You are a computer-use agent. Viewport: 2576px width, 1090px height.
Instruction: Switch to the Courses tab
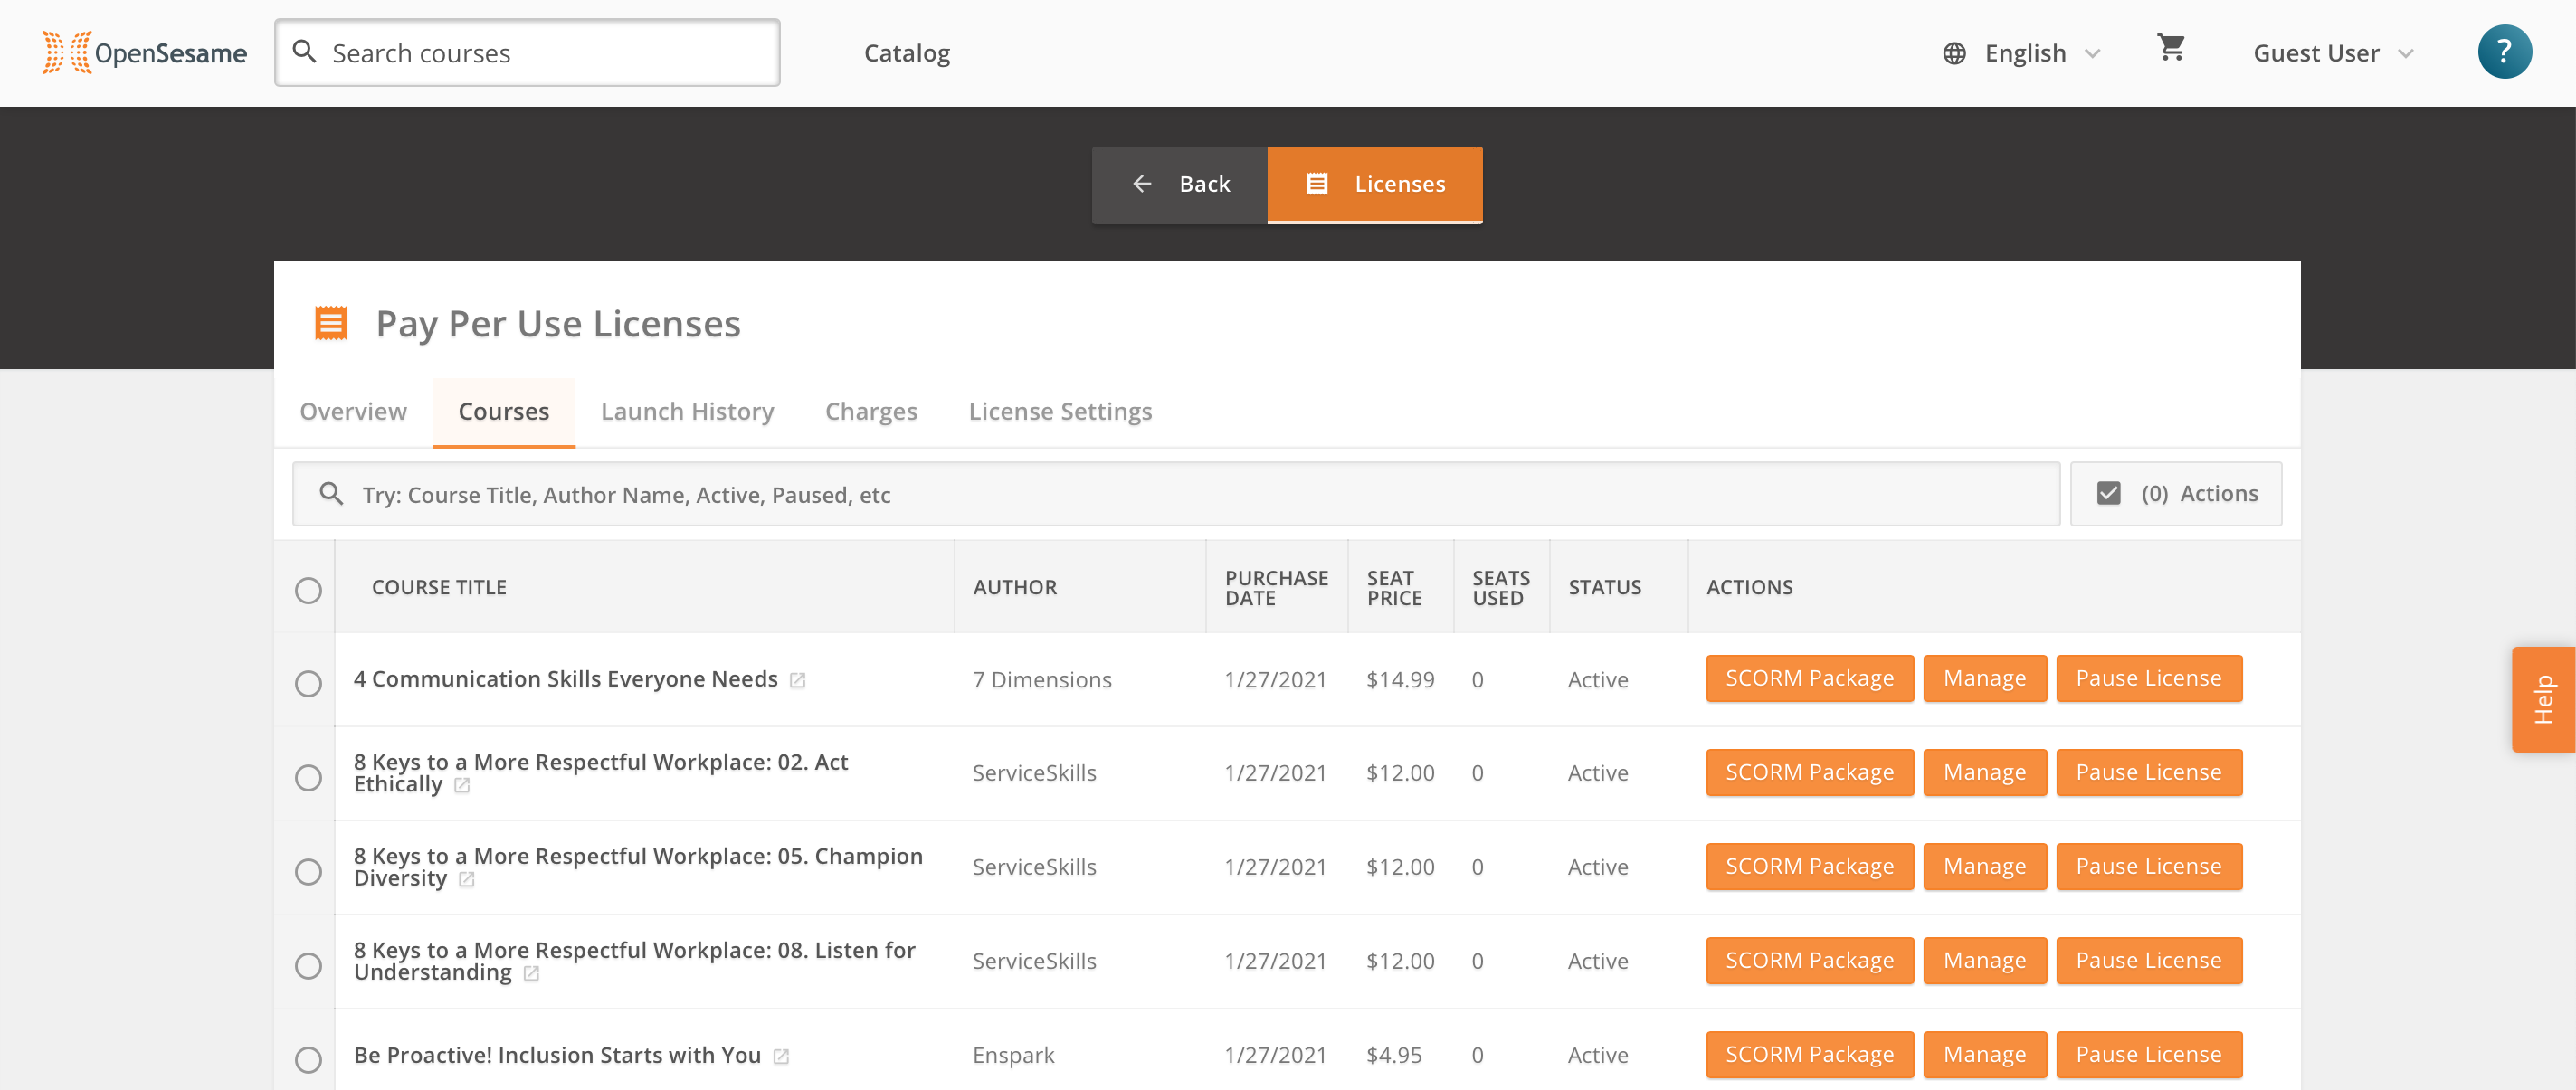click(503, 412)
